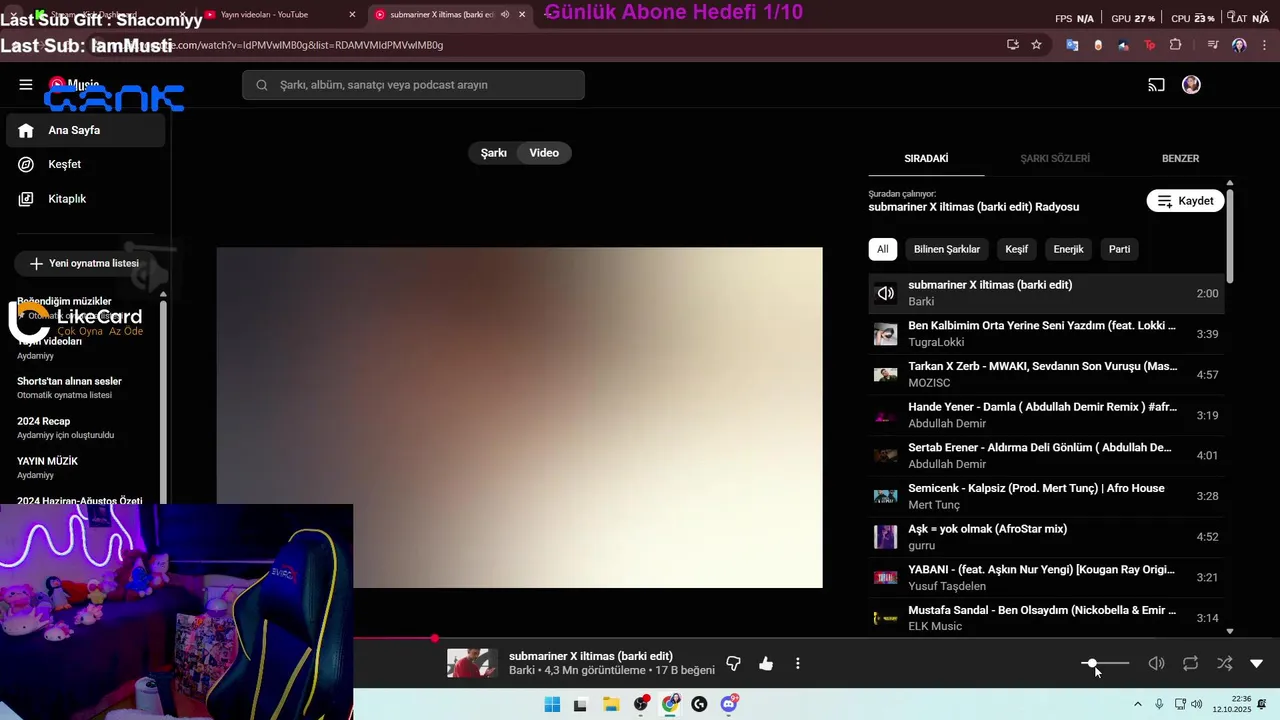This screenshot has width=1280, height=720.
Task: Play Aşk = yok olmak (AfroStar mix)
Action: pyautogui.click(x=1046, y=537)
